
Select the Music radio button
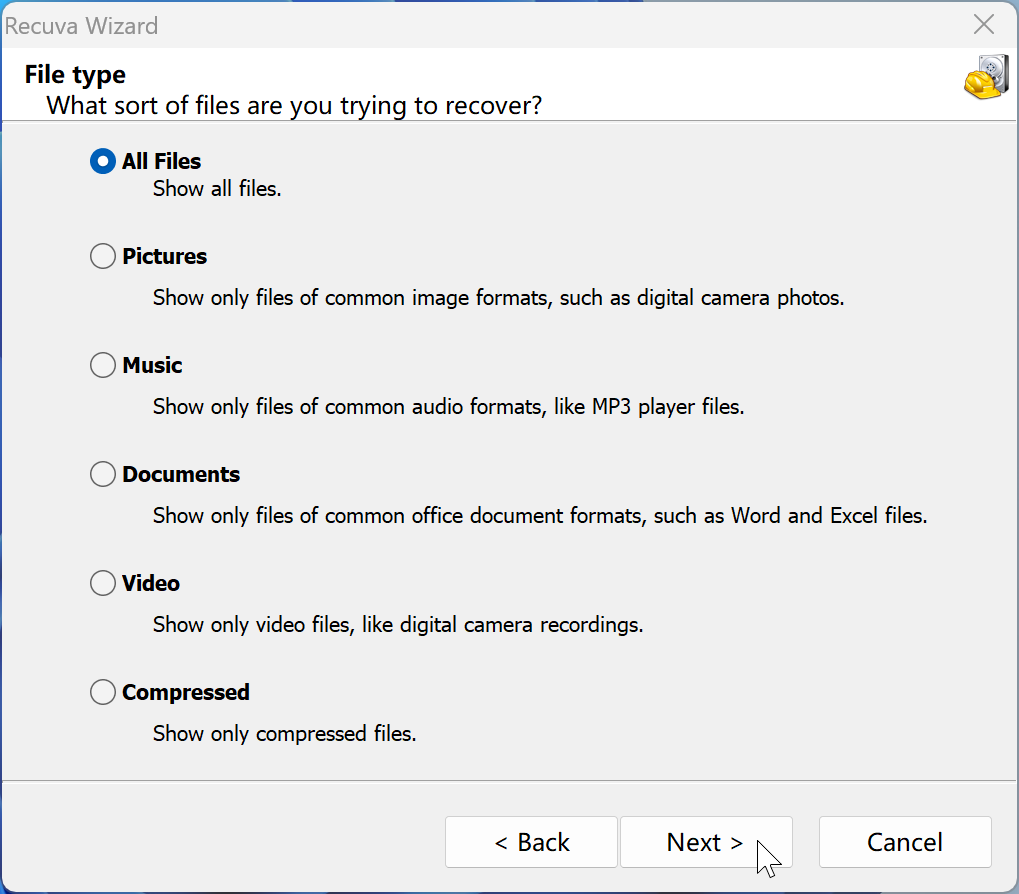click(x=103, y=366)
